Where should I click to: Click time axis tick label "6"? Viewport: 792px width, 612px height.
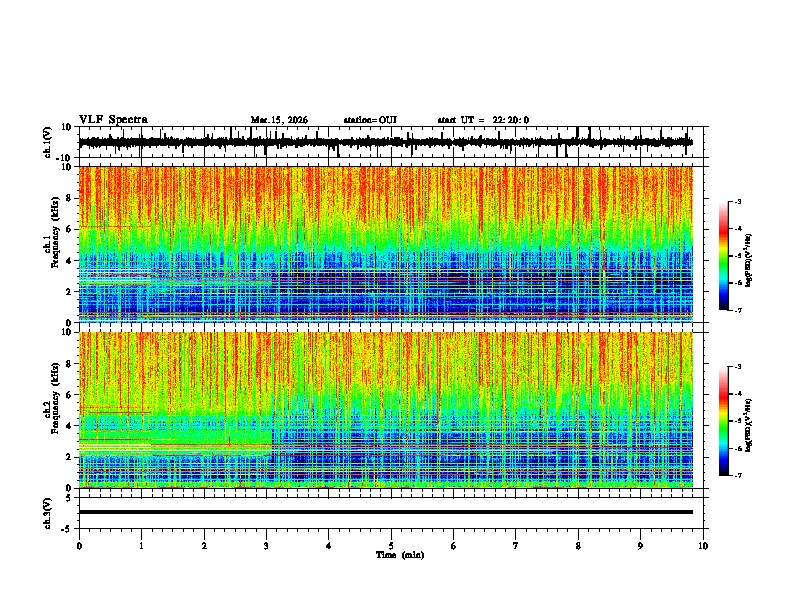454,546
